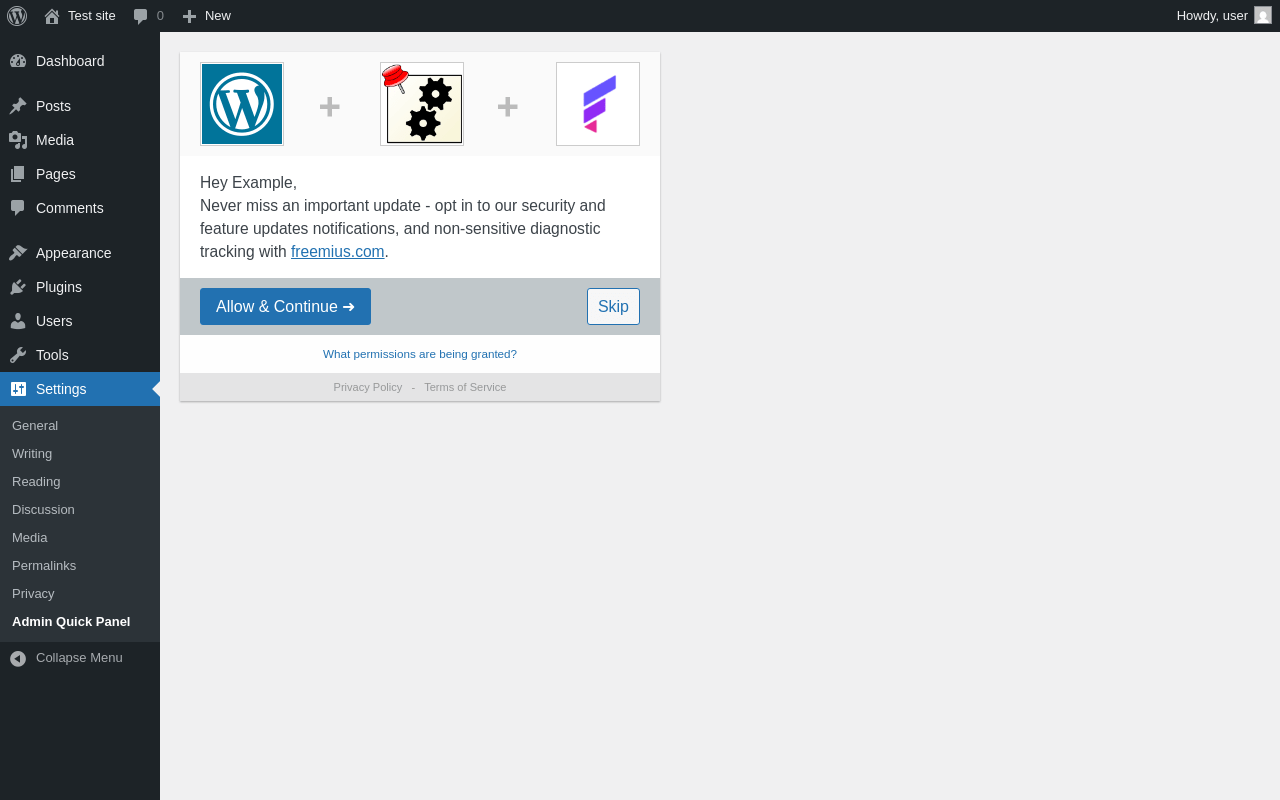Select the Settings menu label
Image resolution: width=1280 pixels, height=800 pixels.
point(61,389)
